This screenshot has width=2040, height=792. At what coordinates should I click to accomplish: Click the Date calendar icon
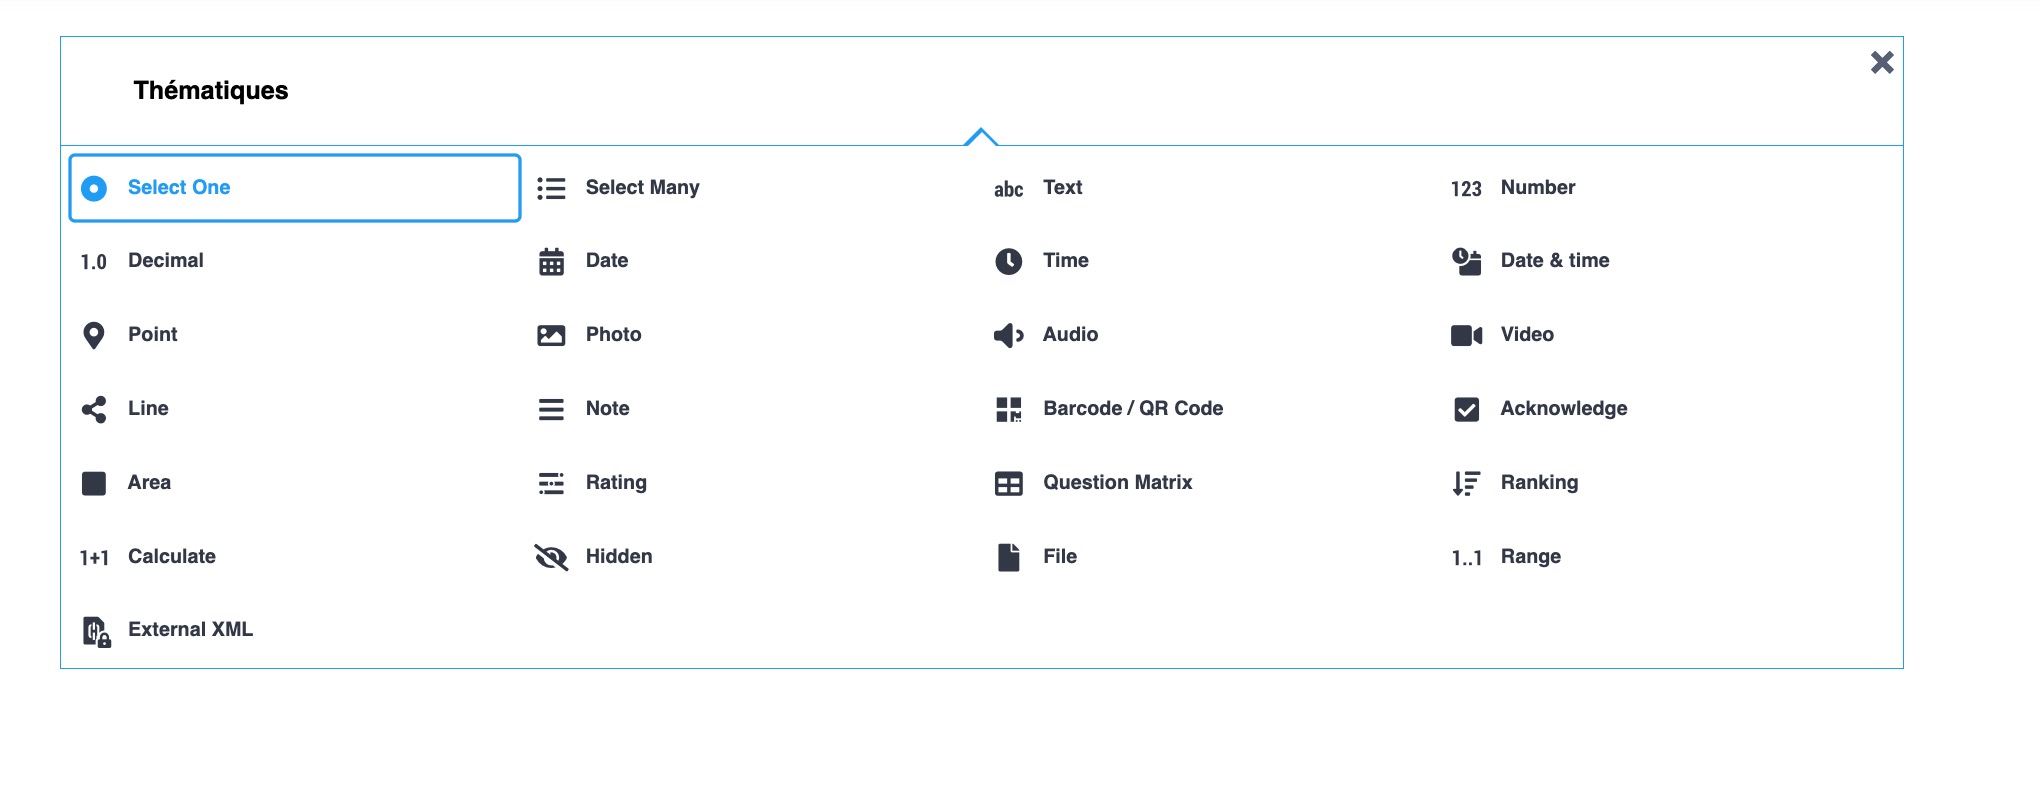pyautogui.click(x=551, y=262)
